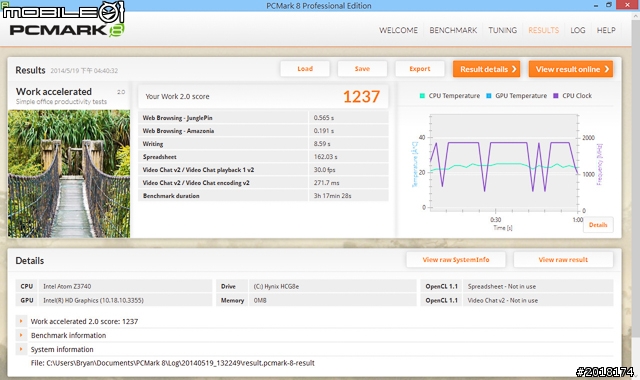Image resolution: width=640 pixels, height=380 pixels.
Task: Click the PCMark 8 logo
Action: click(67, 30)
